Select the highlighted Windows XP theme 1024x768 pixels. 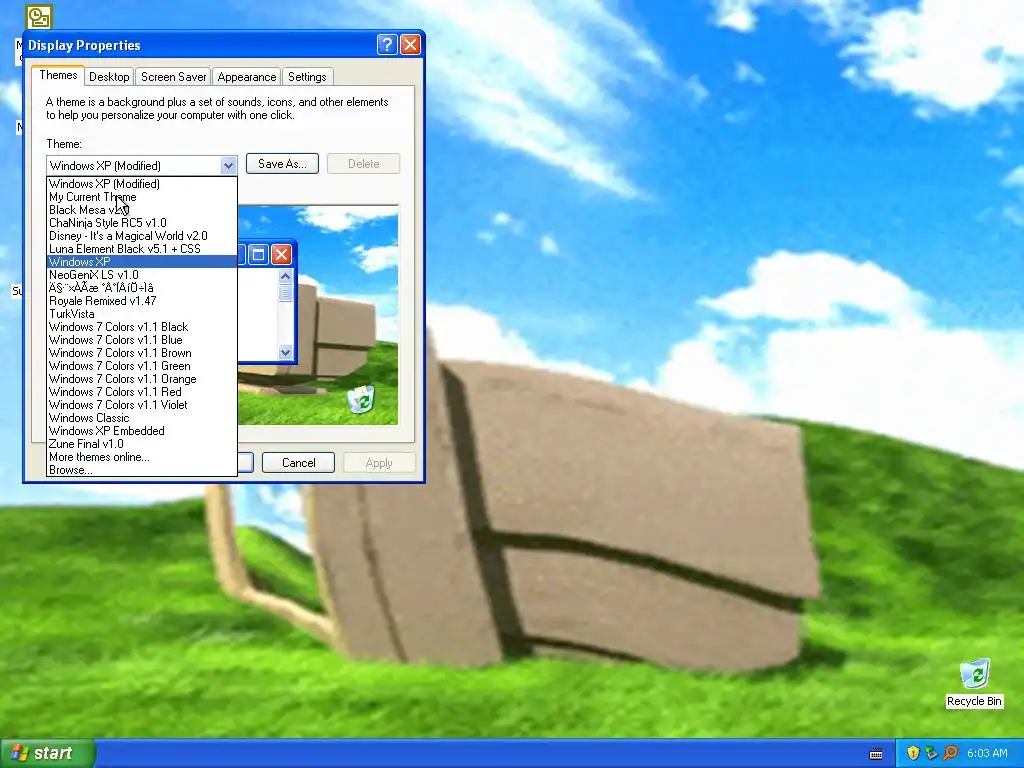[142, 262]
